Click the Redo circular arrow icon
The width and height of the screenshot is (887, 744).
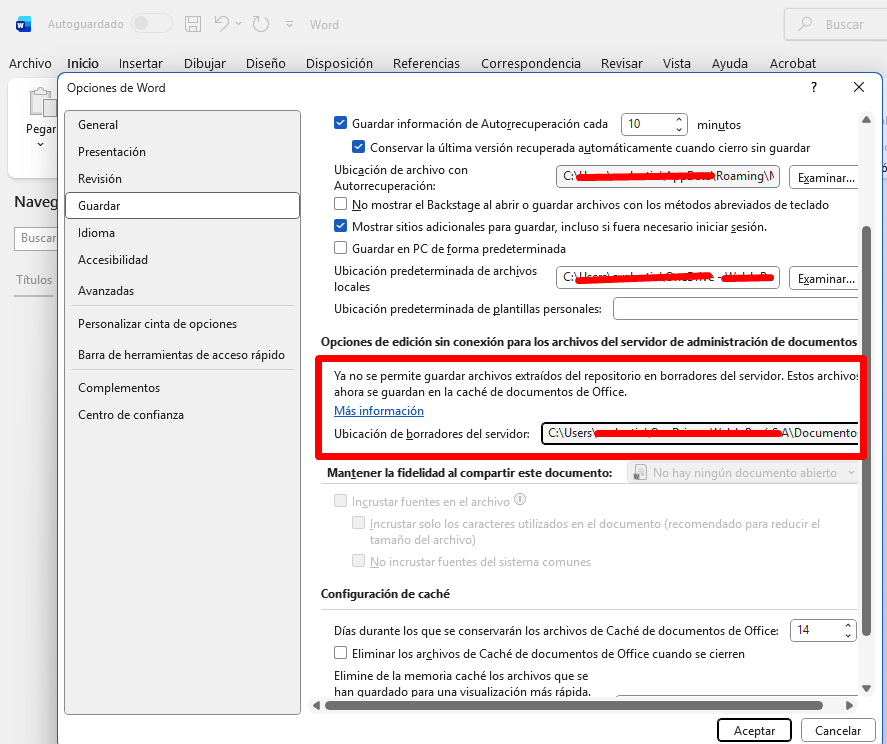(260, 24)
